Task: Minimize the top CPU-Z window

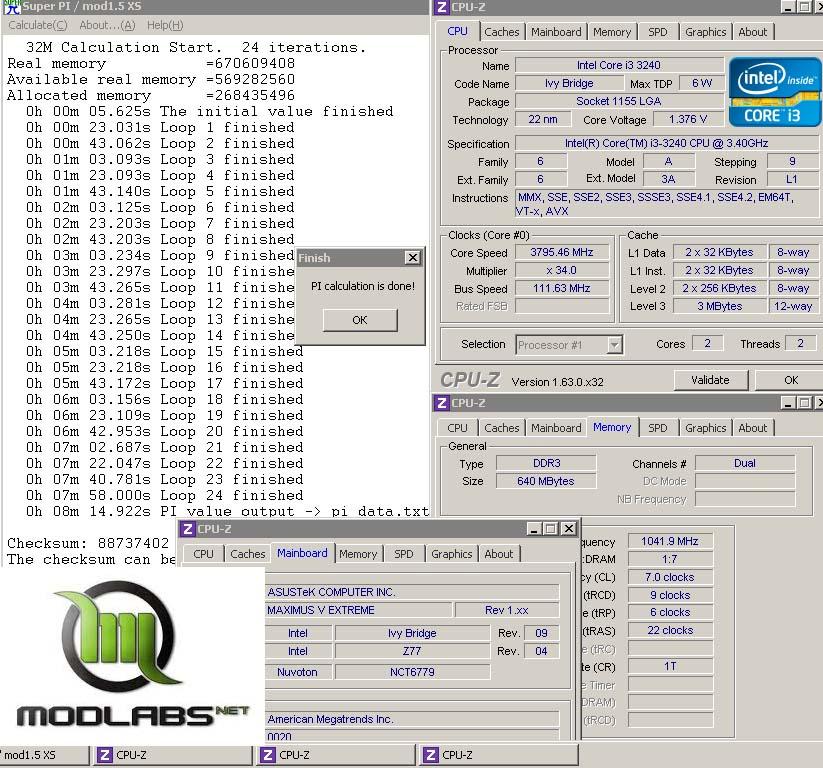Action: point(788,7)
